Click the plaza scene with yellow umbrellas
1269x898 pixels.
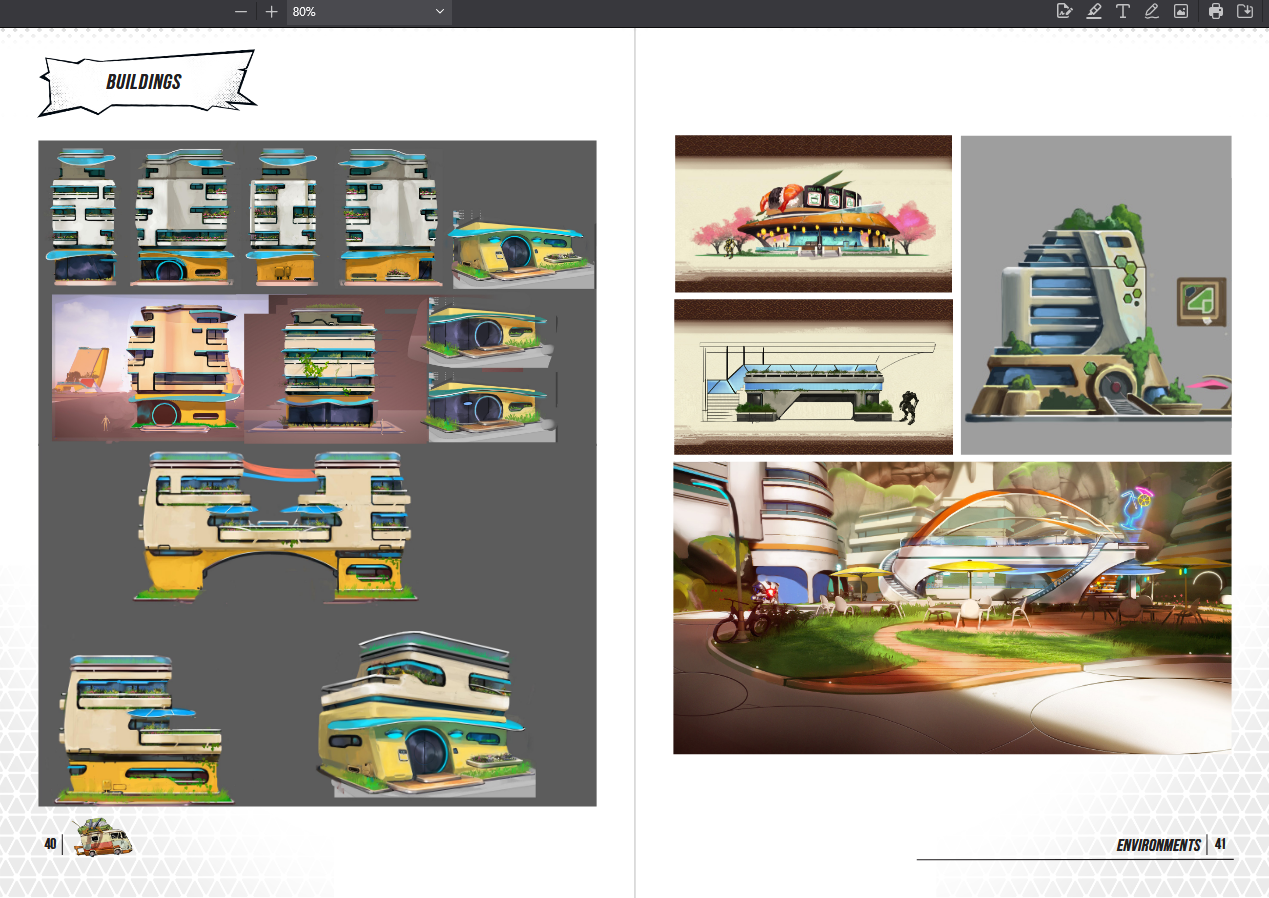952,608
